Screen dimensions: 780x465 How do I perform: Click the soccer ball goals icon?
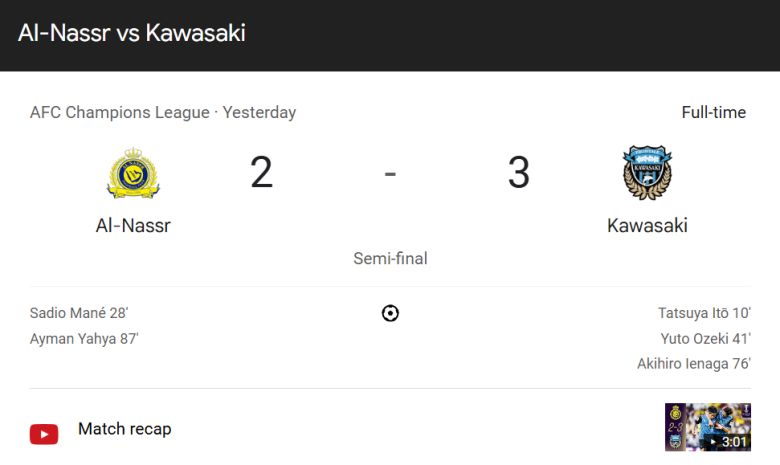390,313
